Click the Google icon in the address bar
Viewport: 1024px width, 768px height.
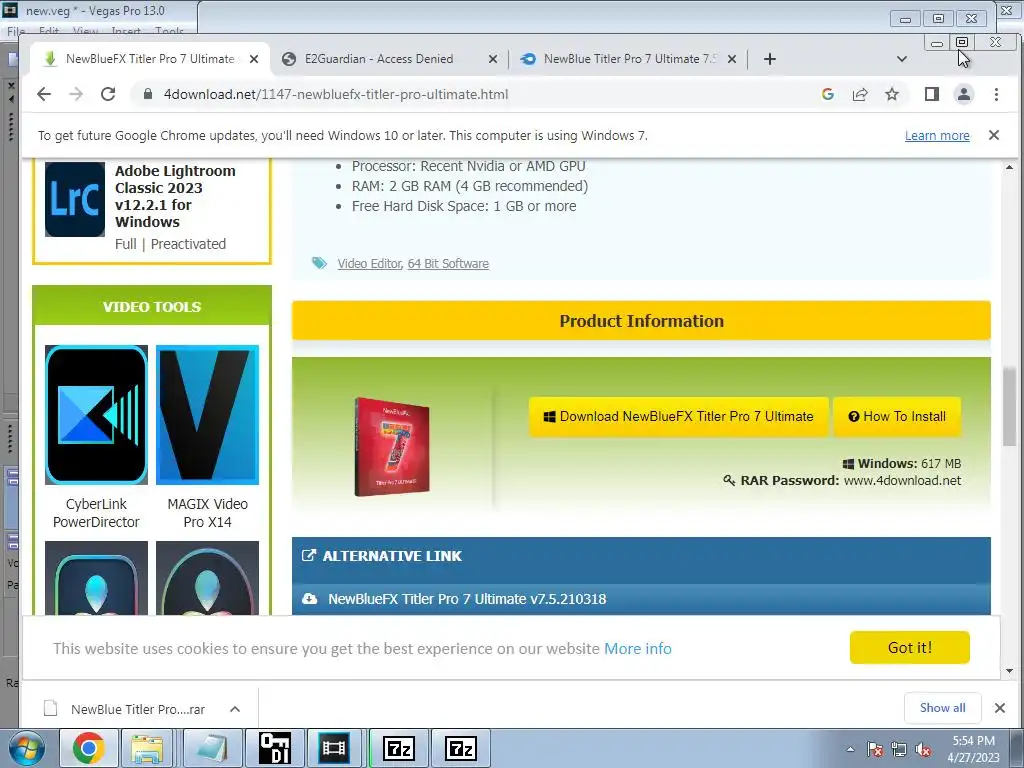[x=827, y=94]
